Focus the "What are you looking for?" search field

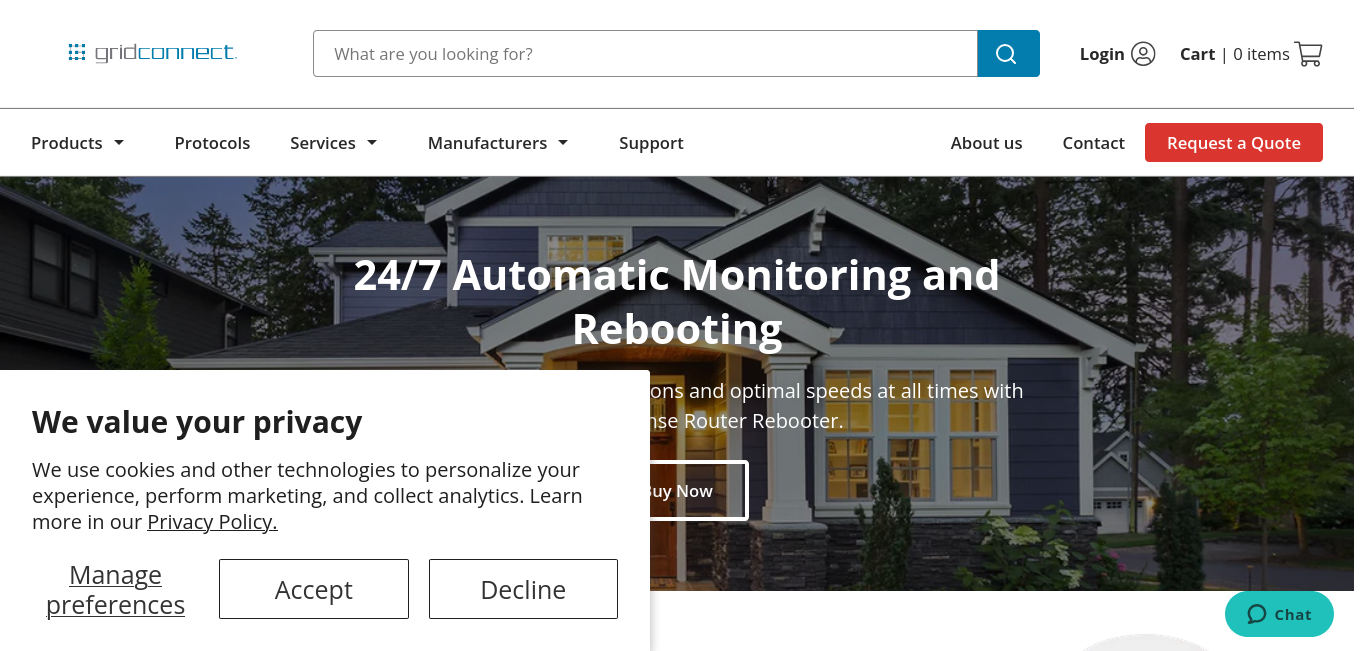645,54
